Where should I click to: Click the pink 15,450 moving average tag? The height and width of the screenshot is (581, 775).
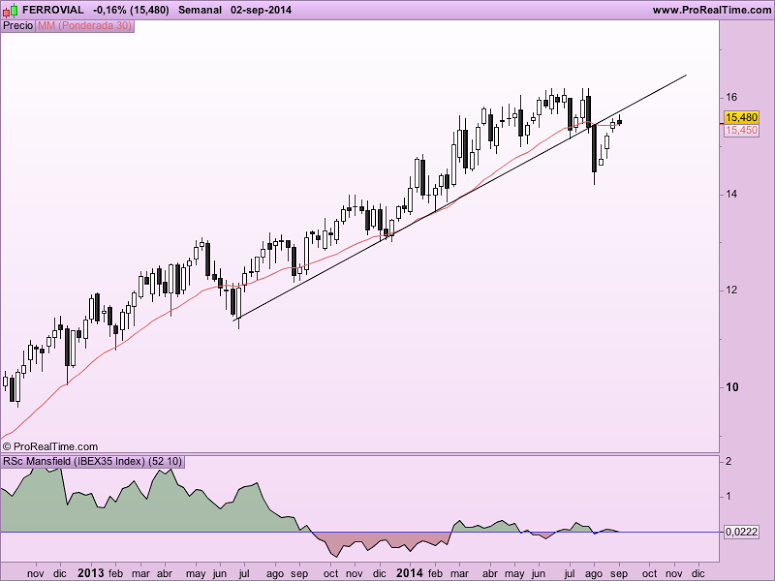click(x=742, y=130)
